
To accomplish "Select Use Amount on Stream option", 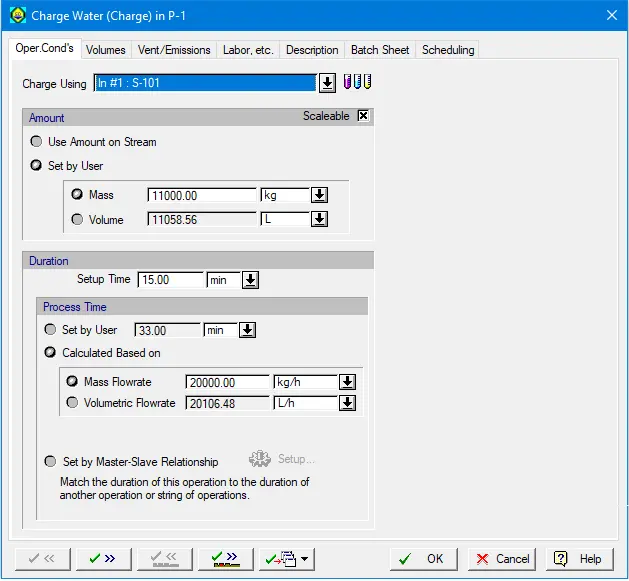I will (37, 142).
